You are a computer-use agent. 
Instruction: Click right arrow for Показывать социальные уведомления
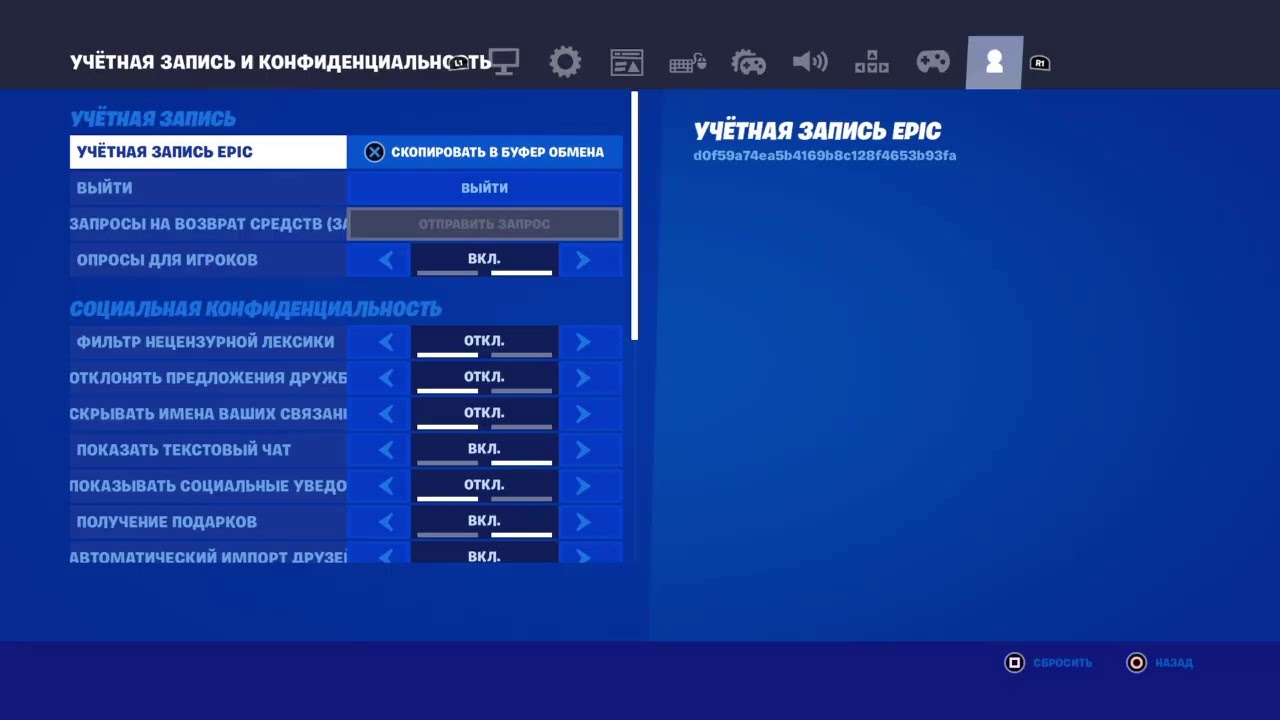(583, 486)
